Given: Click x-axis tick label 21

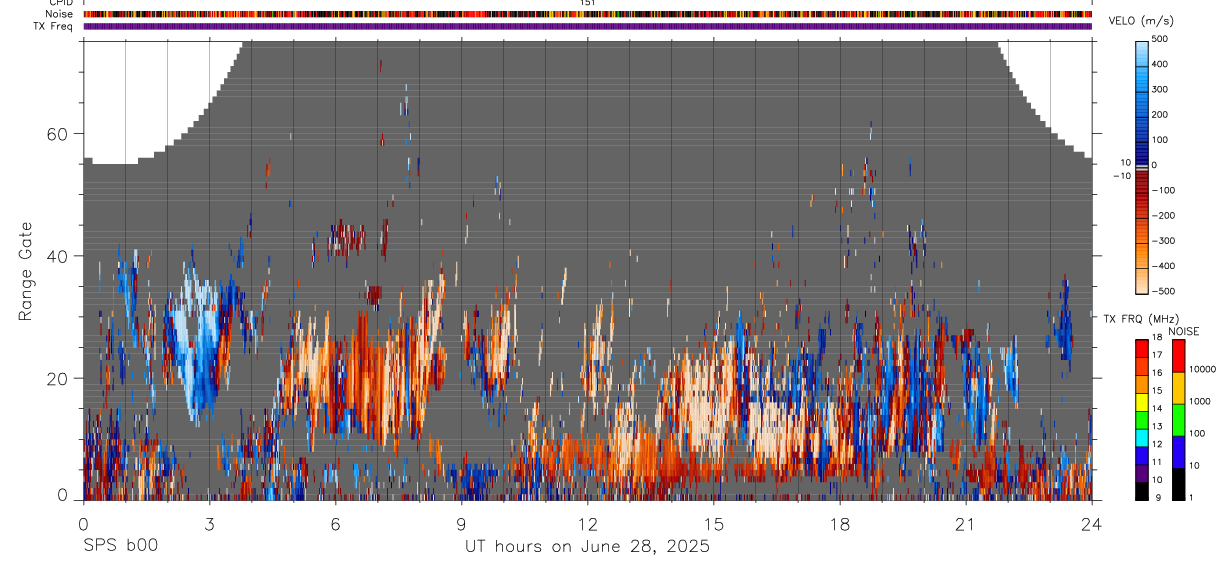Looking at the screenshot, I should point(965,524).
